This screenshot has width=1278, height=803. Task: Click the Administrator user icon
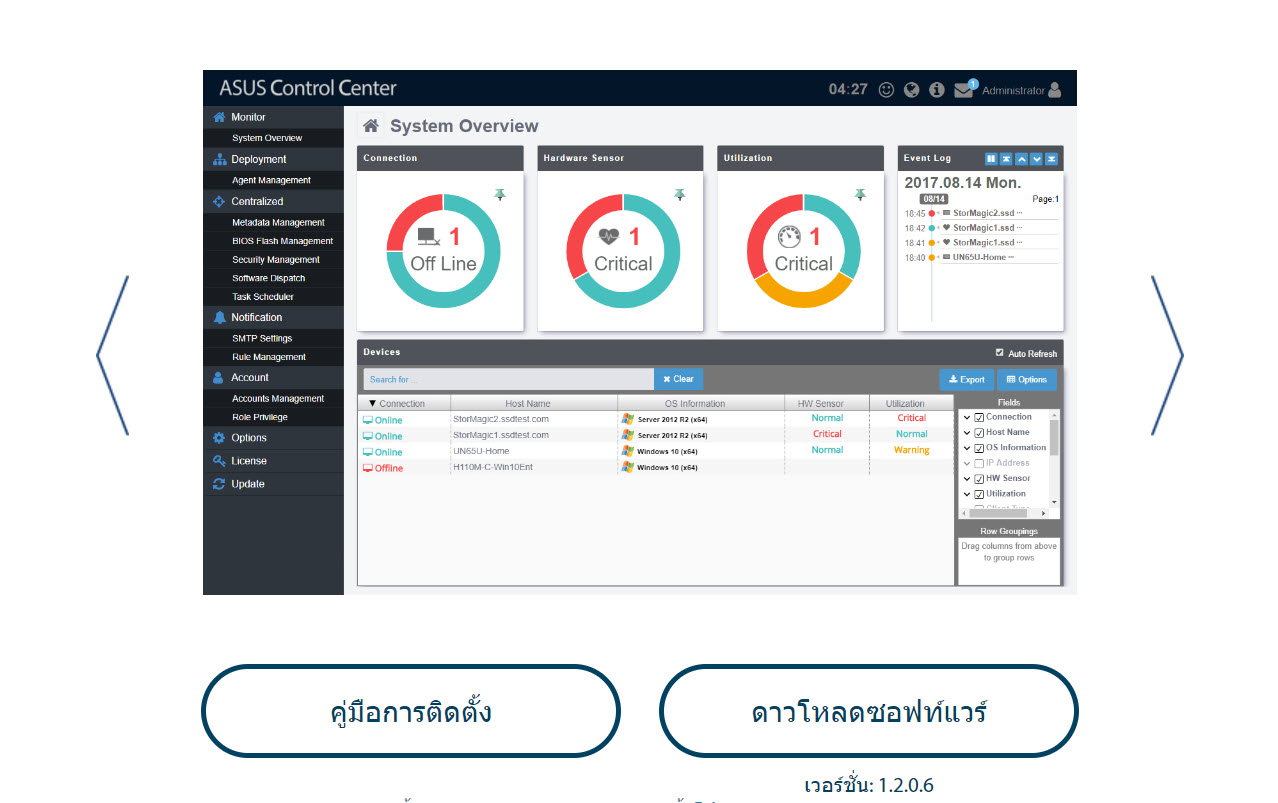click(x=1055, y=90)
